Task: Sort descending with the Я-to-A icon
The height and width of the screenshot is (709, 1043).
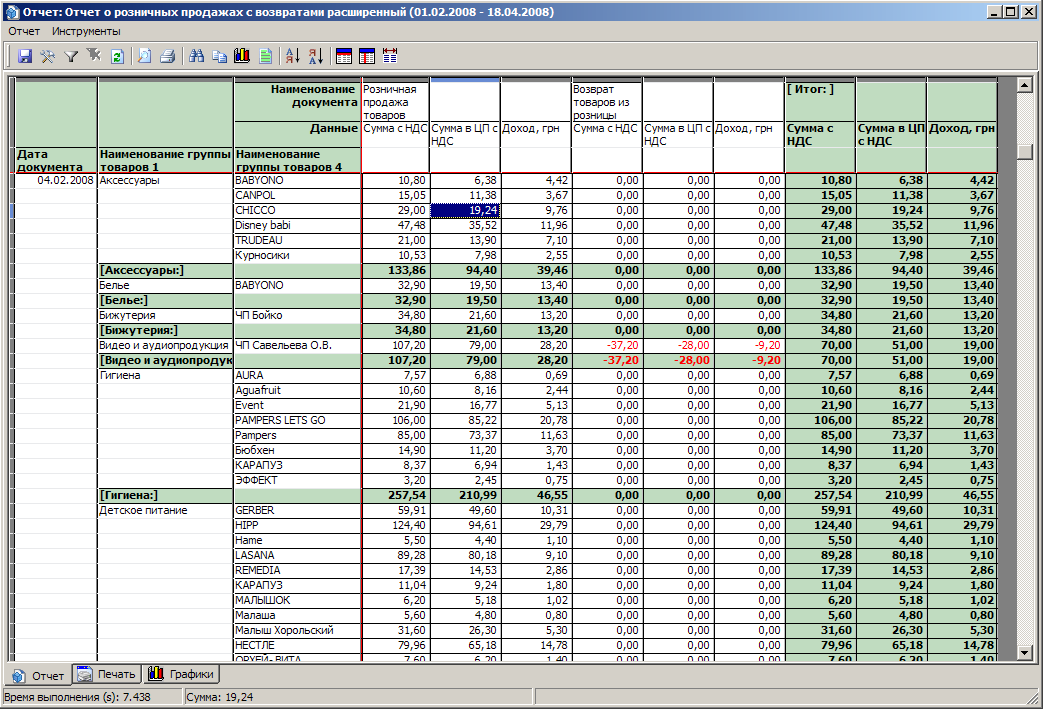Action: tap(315, 57)
